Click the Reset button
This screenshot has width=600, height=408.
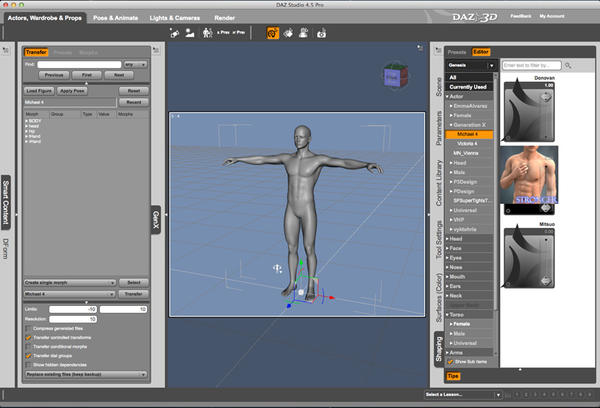pyautogui.click(x=134, y=91)
